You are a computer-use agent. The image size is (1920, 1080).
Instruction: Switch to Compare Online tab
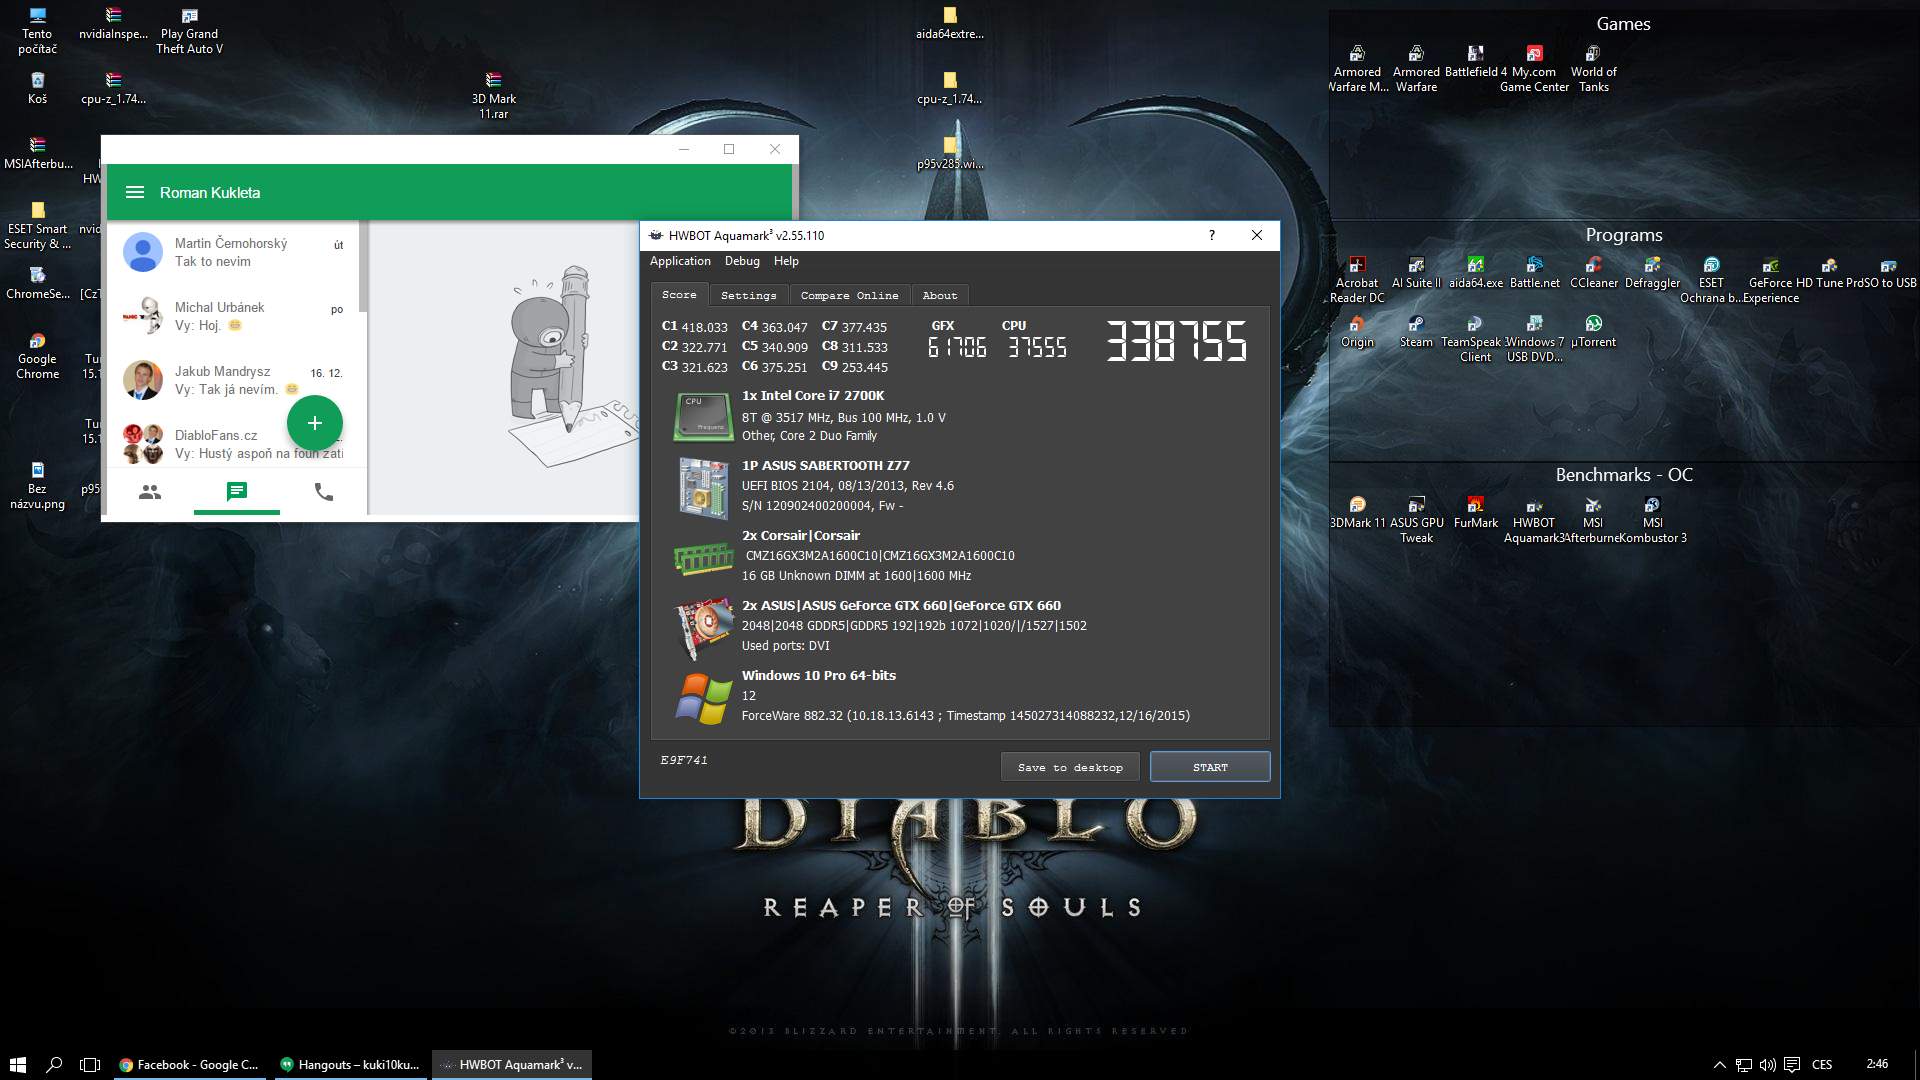[849, 296]
